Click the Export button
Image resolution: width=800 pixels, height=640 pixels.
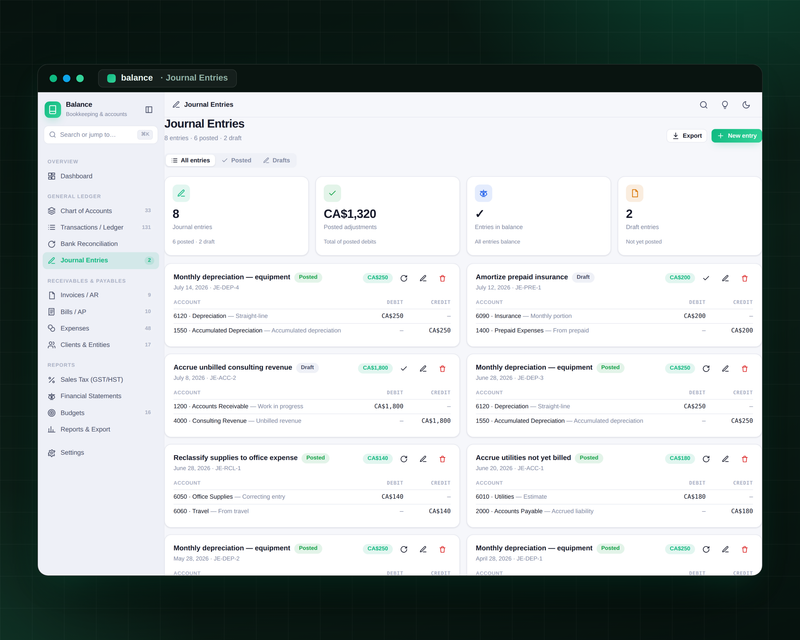tap(687, 136)
